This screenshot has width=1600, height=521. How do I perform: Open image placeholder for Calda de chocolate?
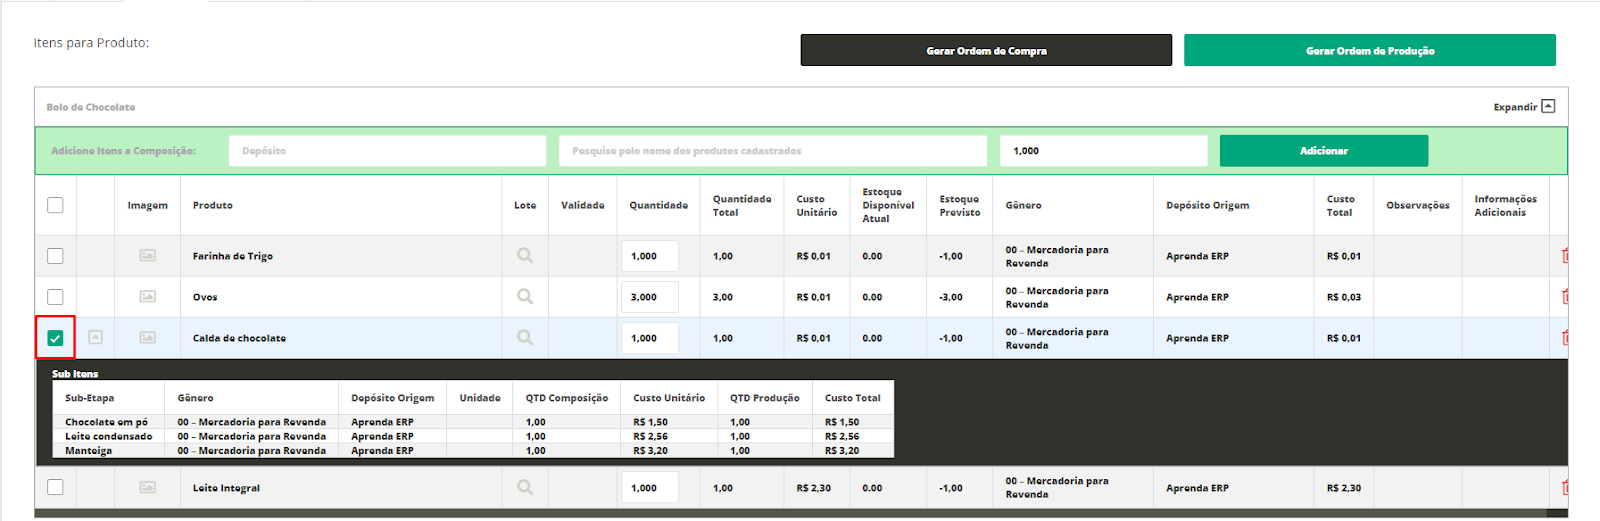(x=147, y=338)
